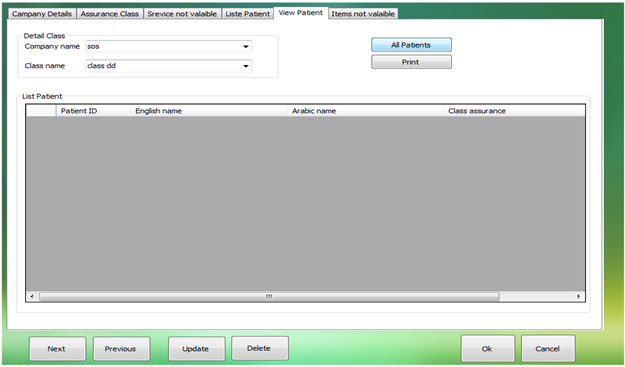Viewport: 625px width, 367px height.
Task: Go to the Liste Patient tab
Action: pos(248,14)
